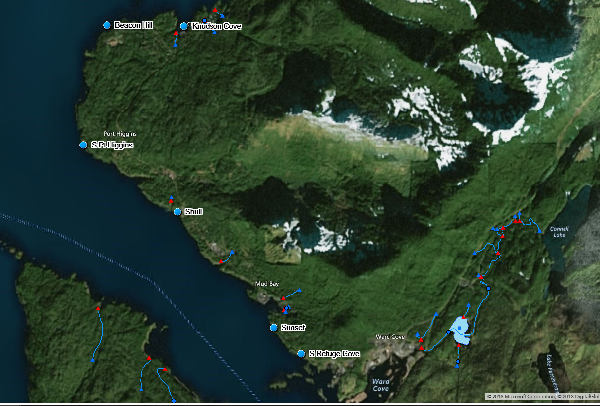This screenshot has width=600, height=406.
Task: Click the stream line on southwest island
Action: tap(100, 335)
